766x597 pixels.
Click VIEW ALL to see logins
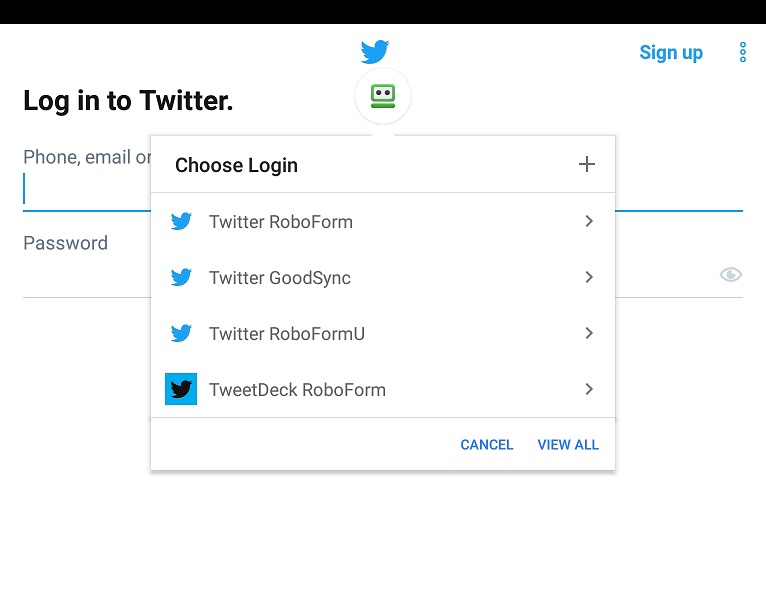pyautogui.click(x=568, y=445)
